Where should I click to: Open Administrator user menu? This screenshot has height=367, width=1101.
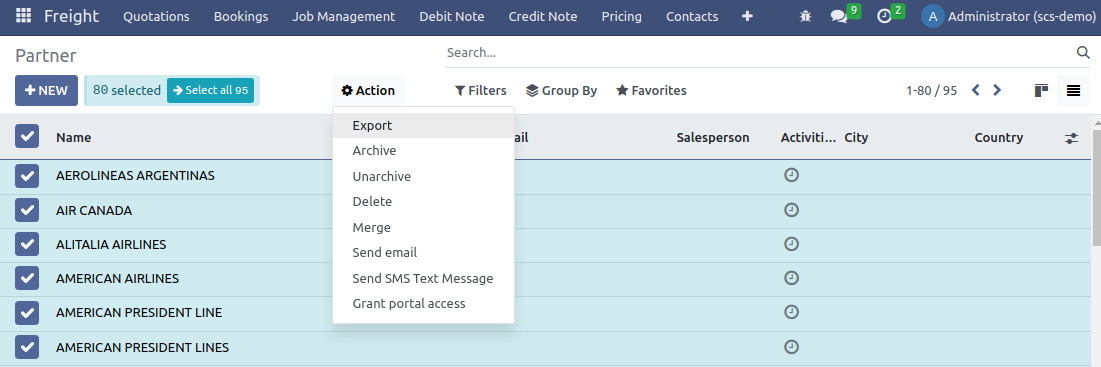click(x=1008, y=16)
